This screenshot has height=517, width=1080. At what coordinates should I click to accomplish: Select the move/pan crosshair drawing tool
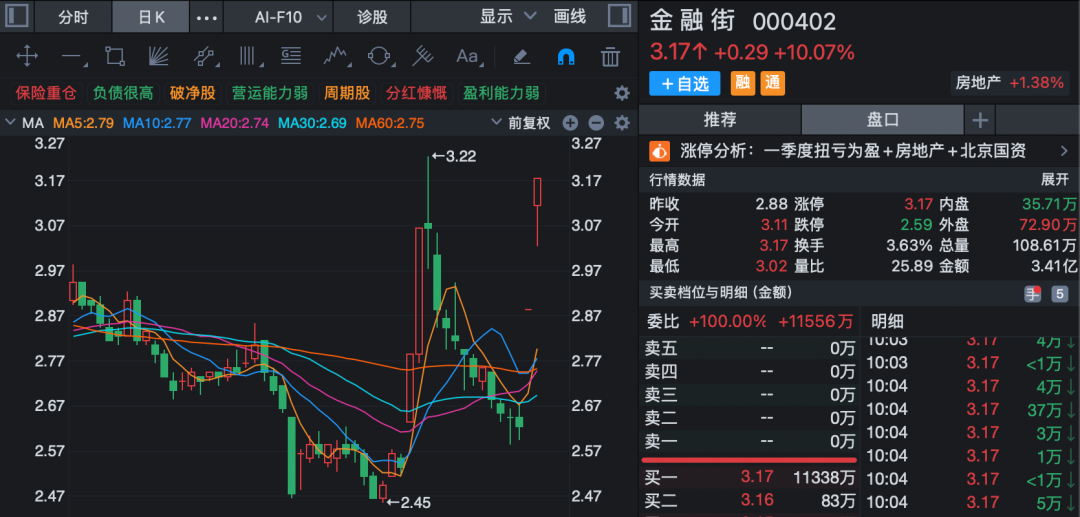pyautogui.click(x=27, y=57)
